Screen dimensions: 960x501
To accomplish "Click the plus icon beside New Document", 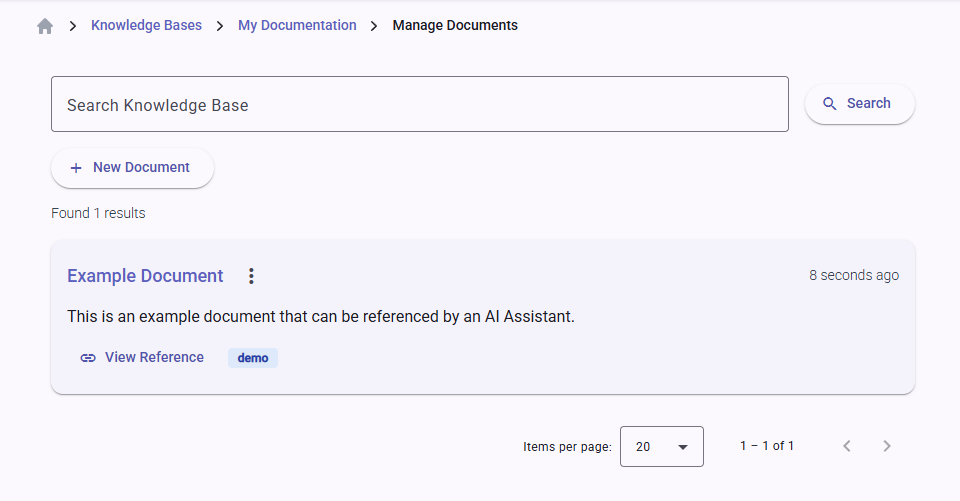I will [x=76, y=168].
